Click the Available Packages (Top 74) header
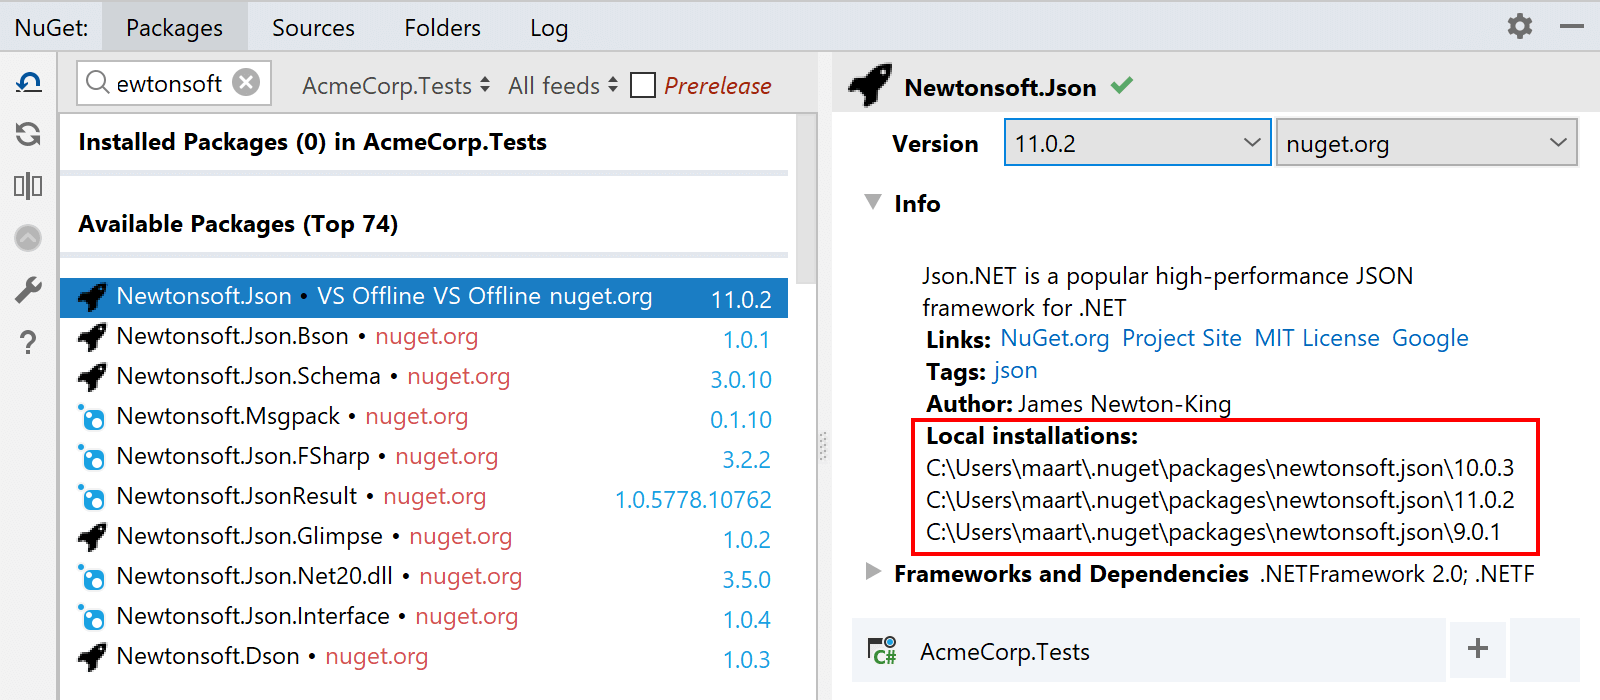This screenshot has width=1600, height=700. [x=238, y=224]
